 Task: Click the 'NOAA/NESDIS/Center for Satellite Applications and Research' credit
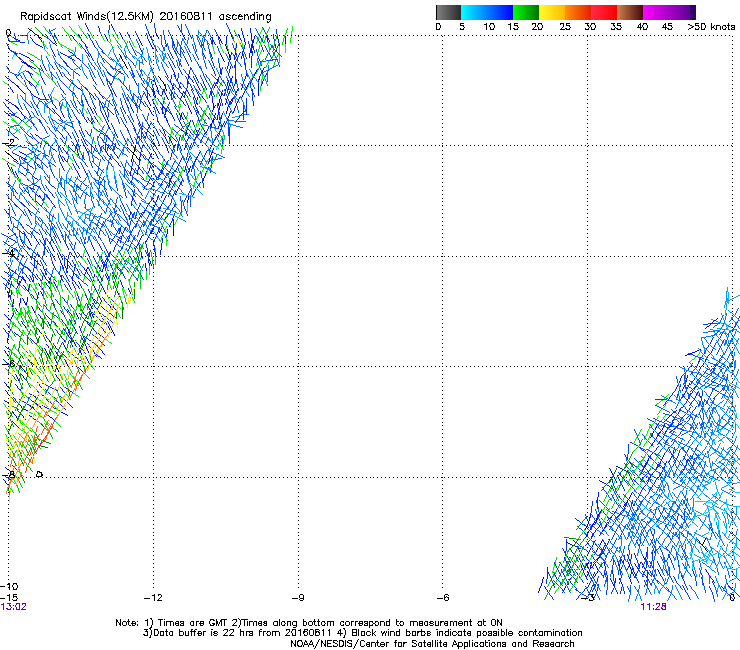432,644
